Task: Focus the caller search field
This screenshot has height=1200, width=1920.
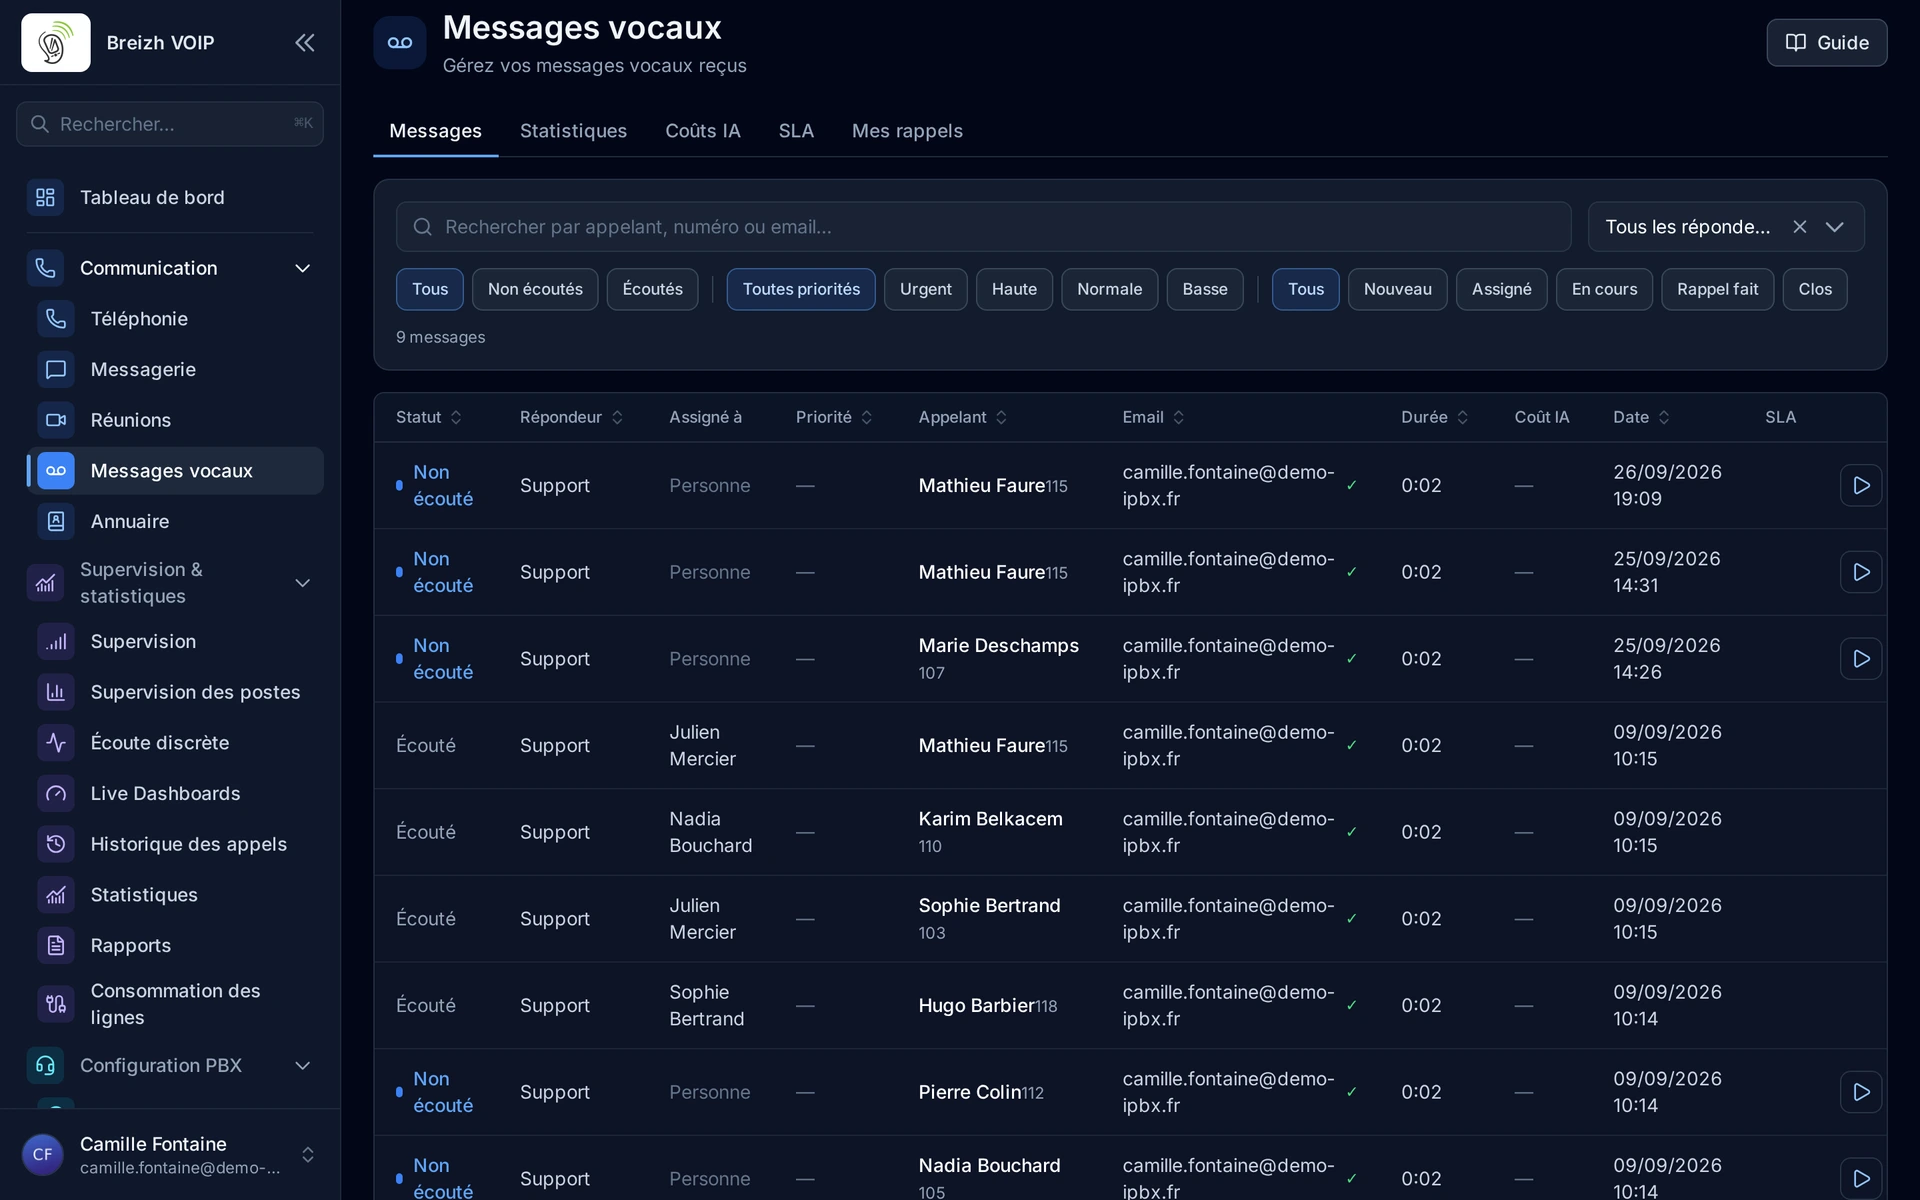Action: tap(983, 227)
